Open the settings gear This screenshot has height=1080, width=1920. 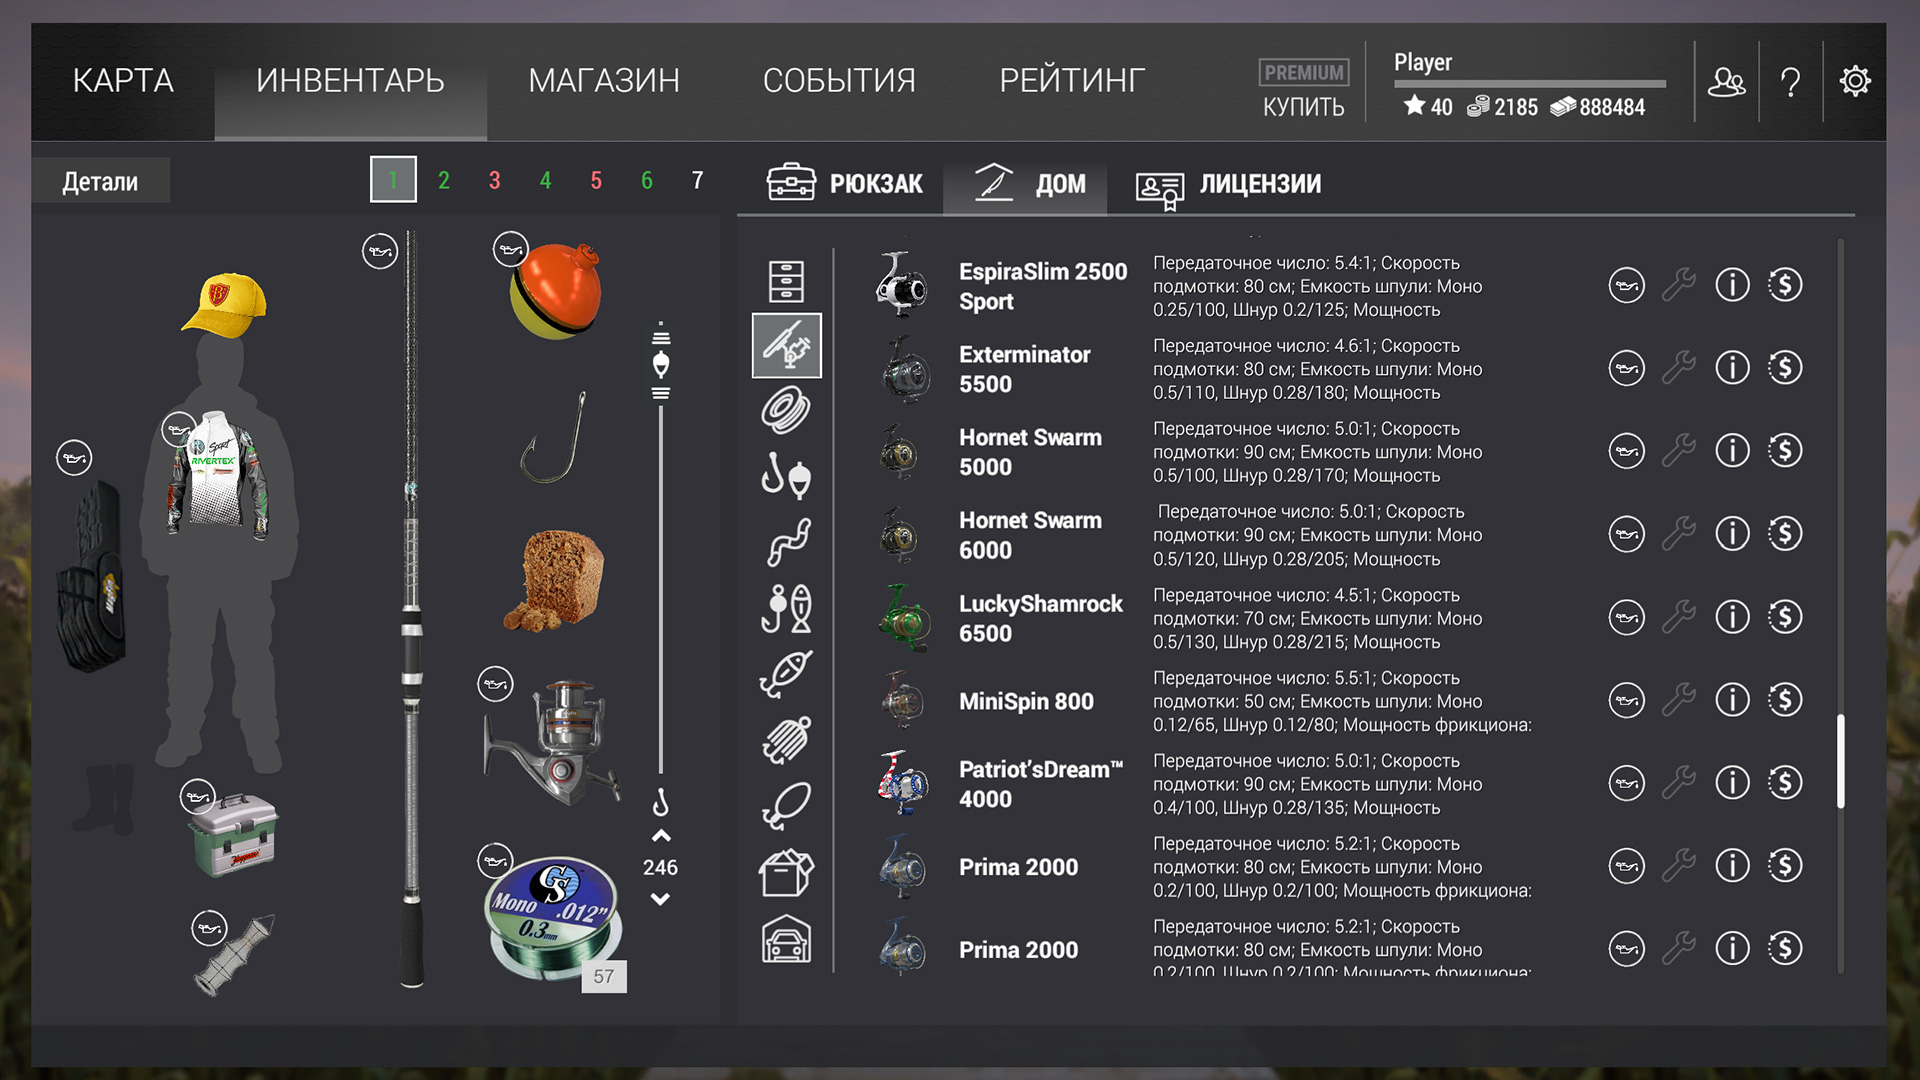pos(1855,81)
